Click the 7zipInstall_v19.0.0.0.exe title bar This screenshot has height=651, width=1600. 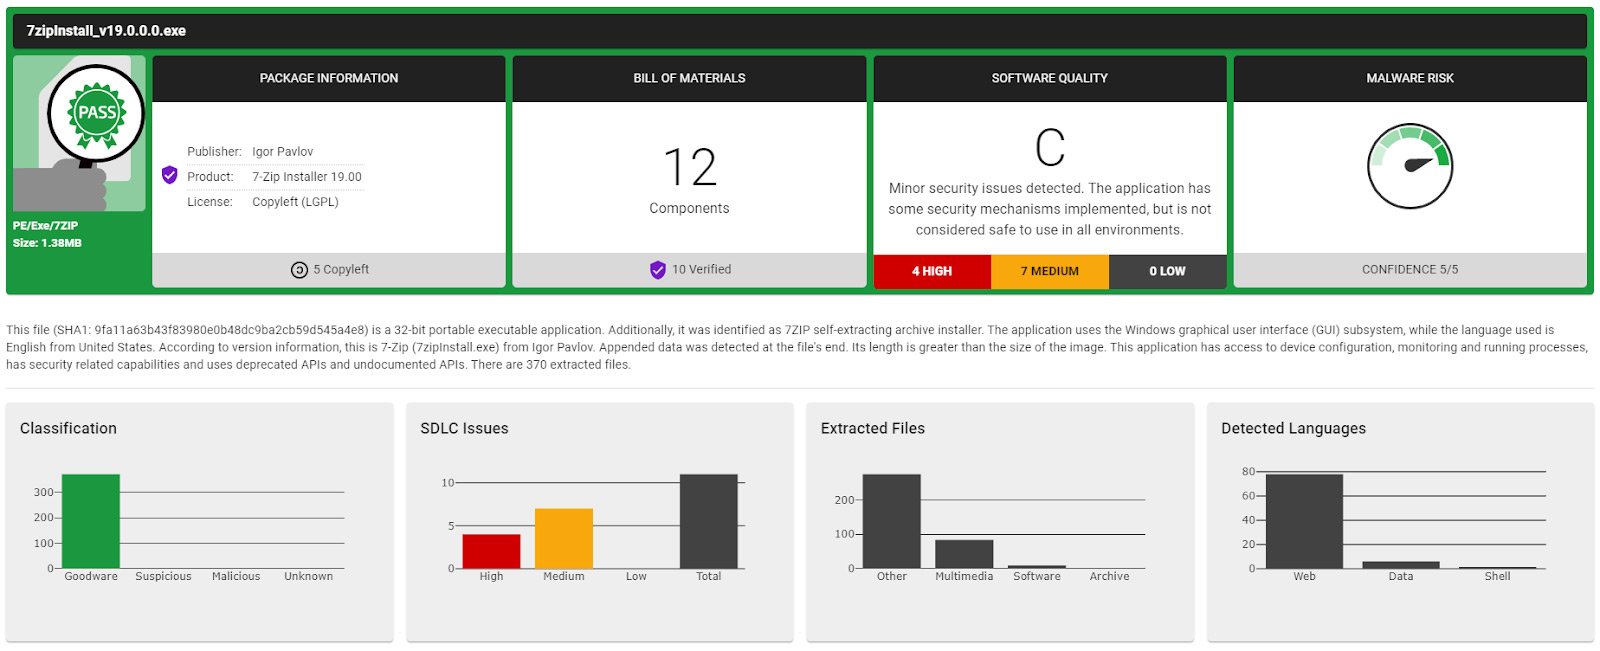pyautogui.click(x=800, y=31)
